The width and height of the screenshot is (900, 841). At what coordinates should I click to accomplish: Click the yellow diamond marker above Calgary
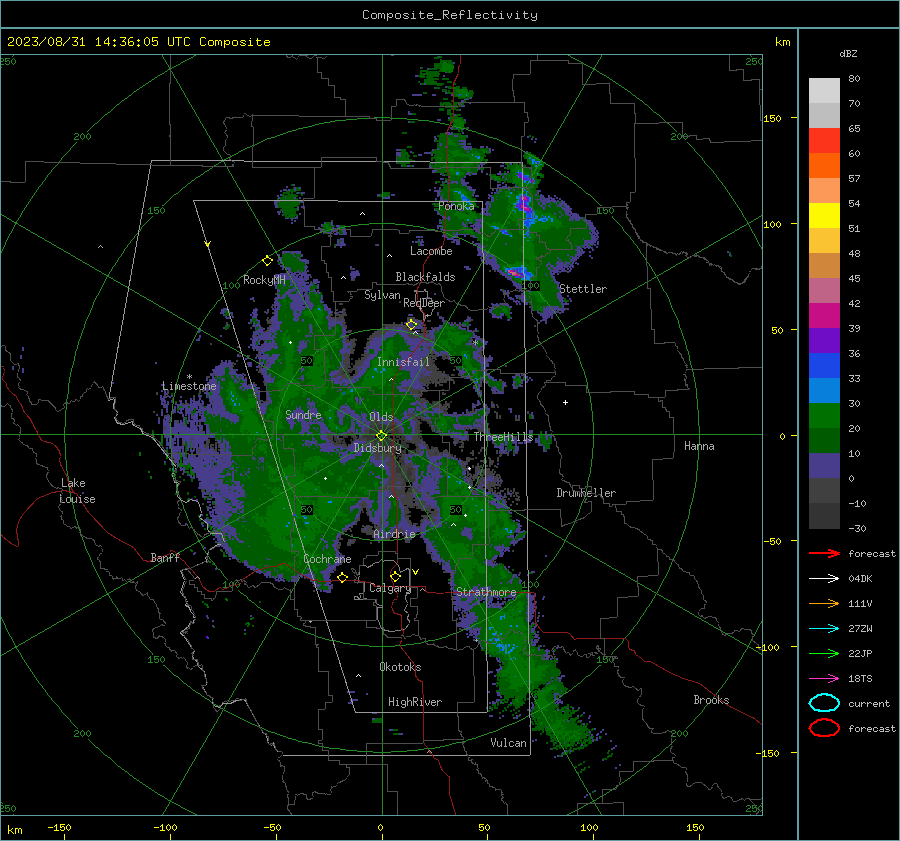pyautogui.click(x=395, y=576)
